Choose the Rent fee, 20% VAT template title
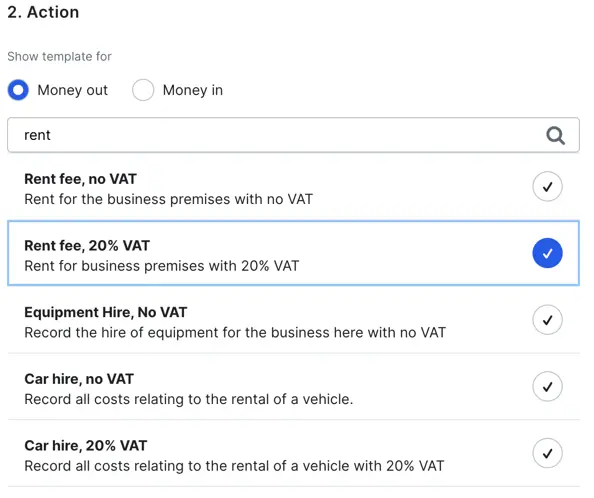 click(x=87, y=245)
